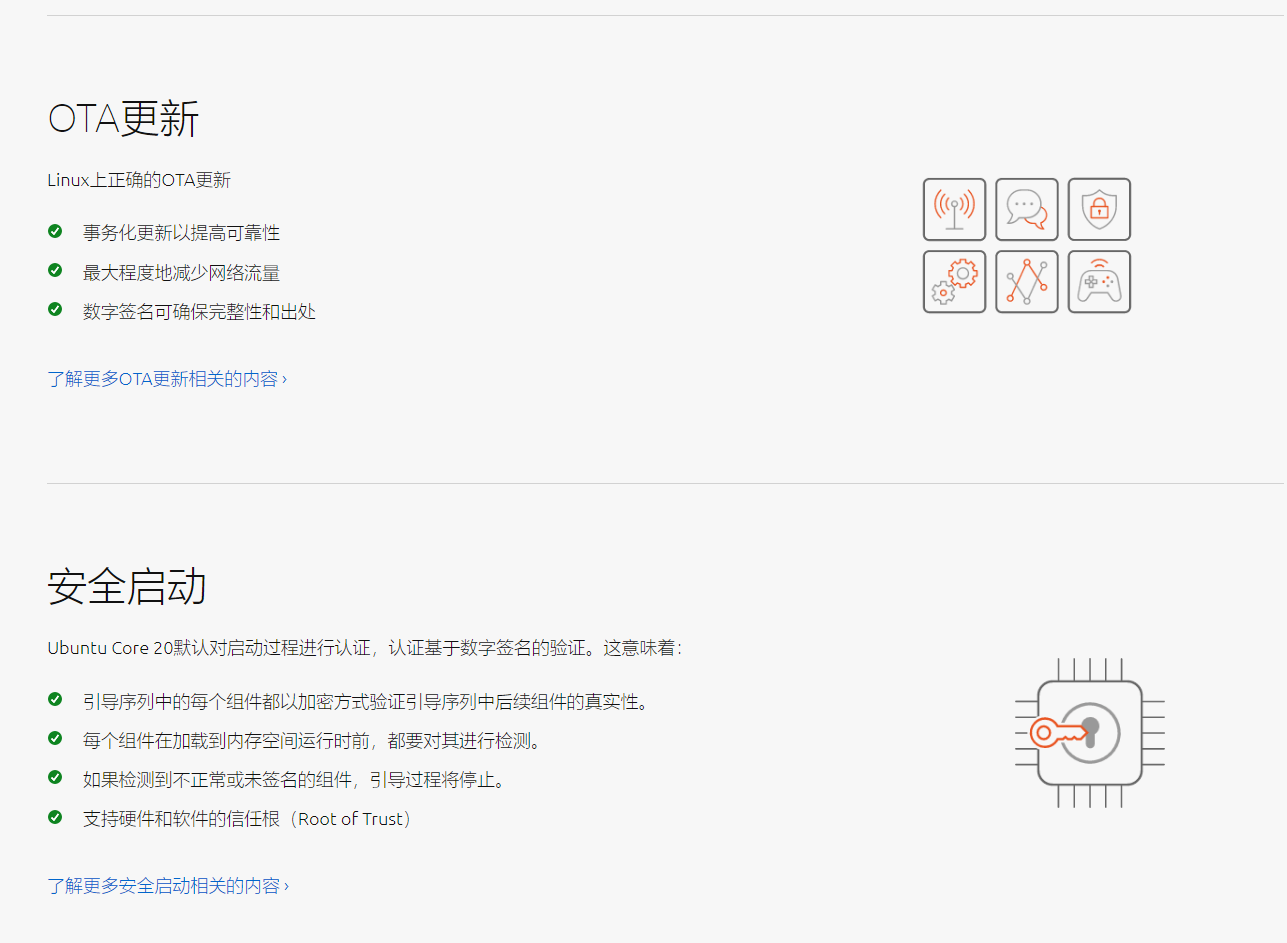Click the secure boot chip key illustration
The image size is (1287, 943).
click(x=1090, y=733)
